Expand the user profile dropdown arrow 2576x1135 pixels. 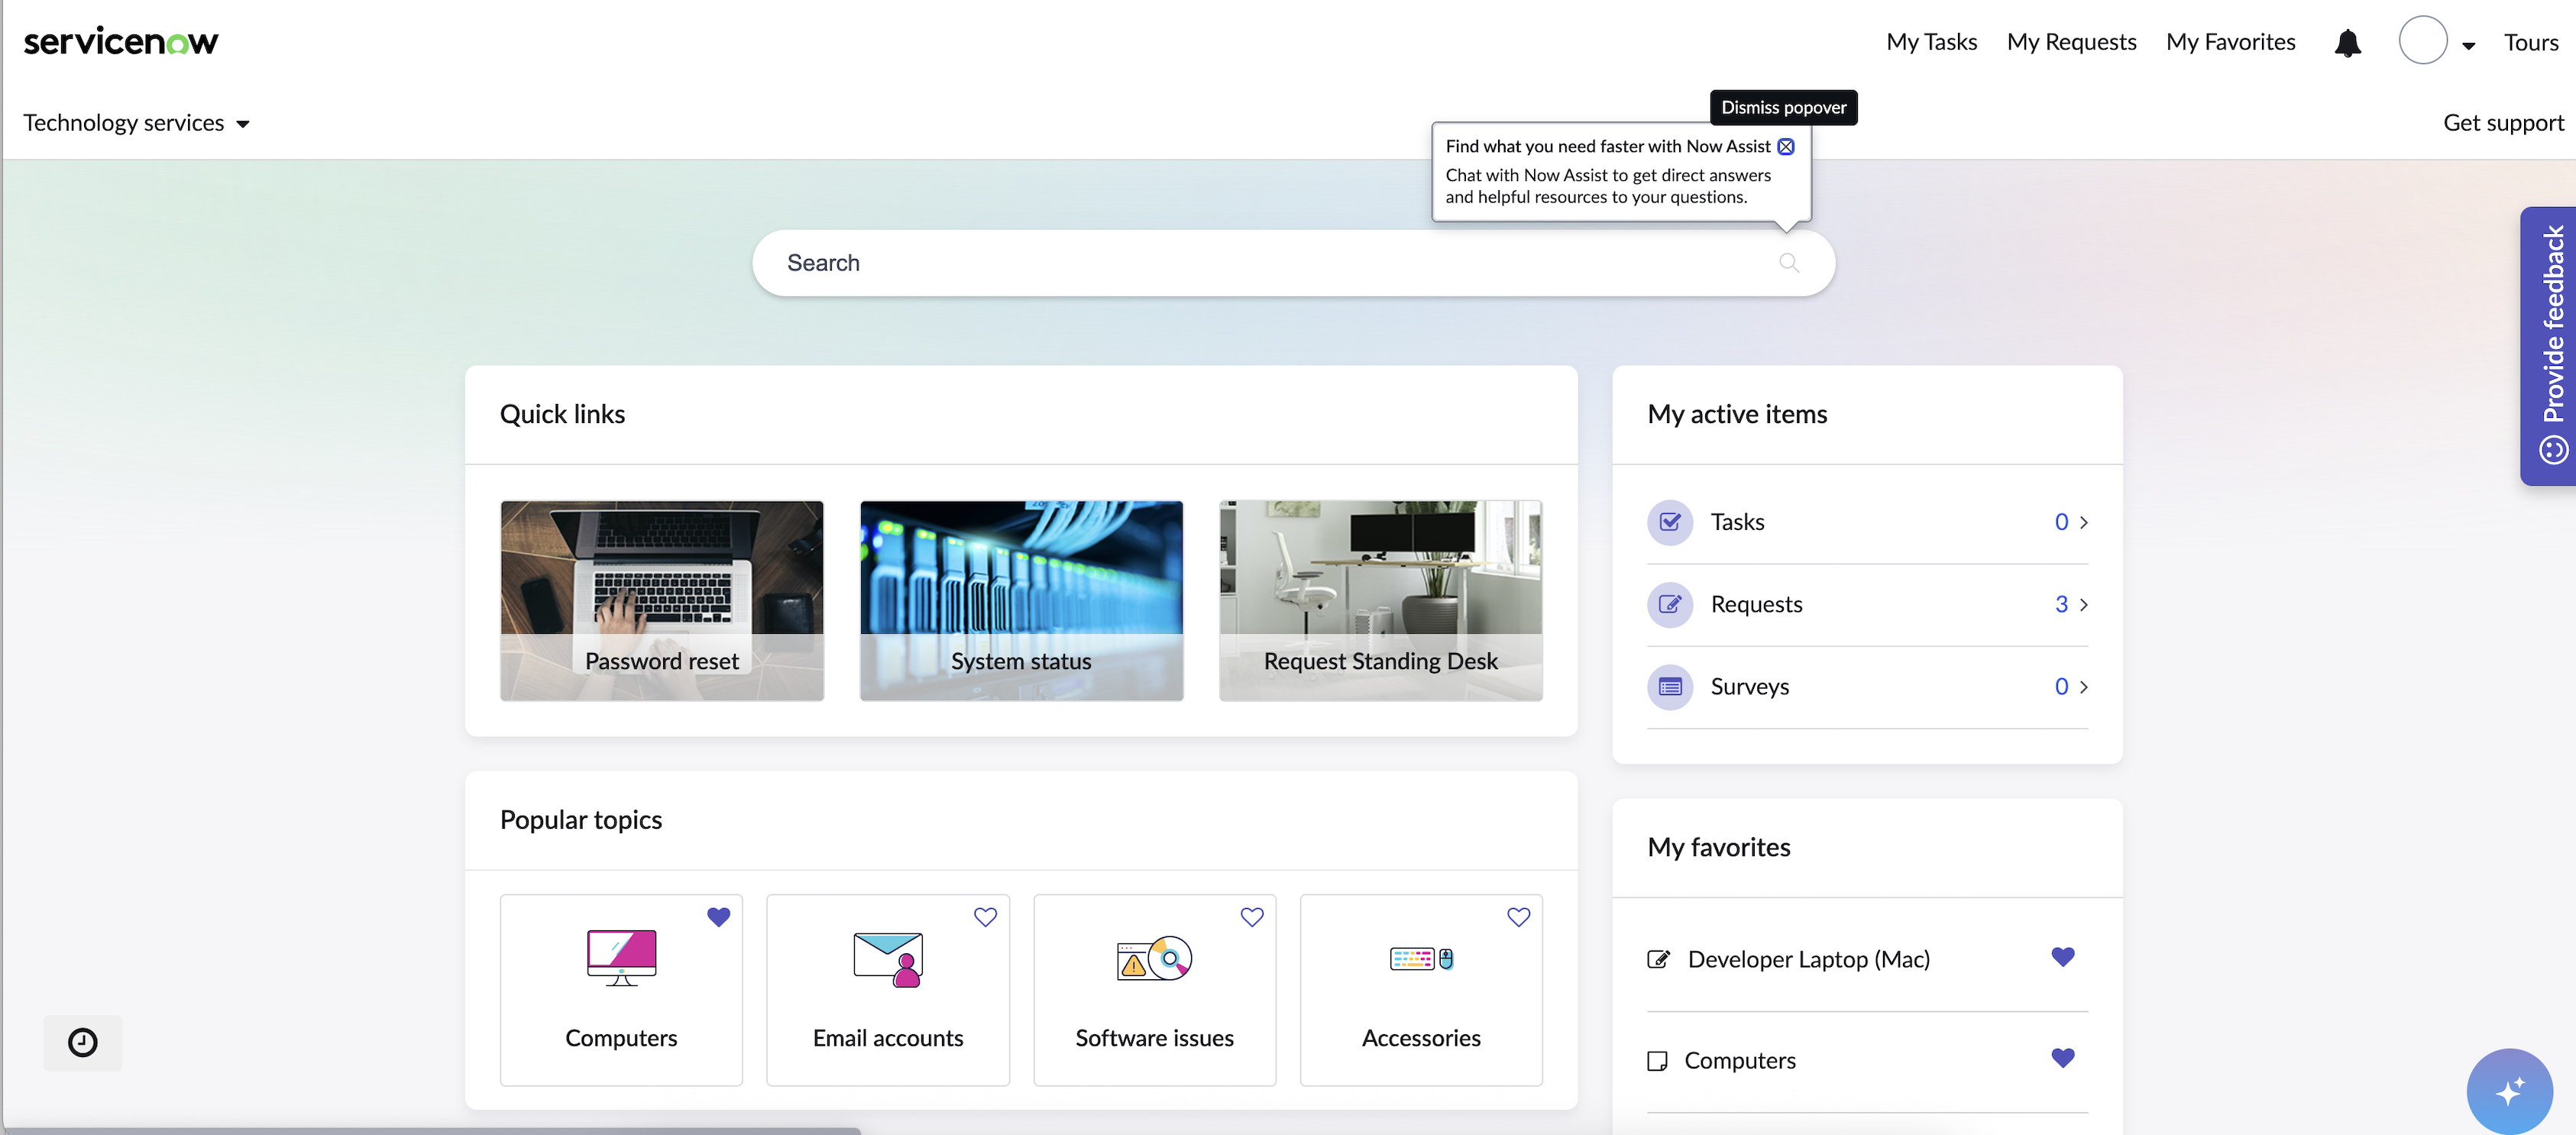point(2468,45)
